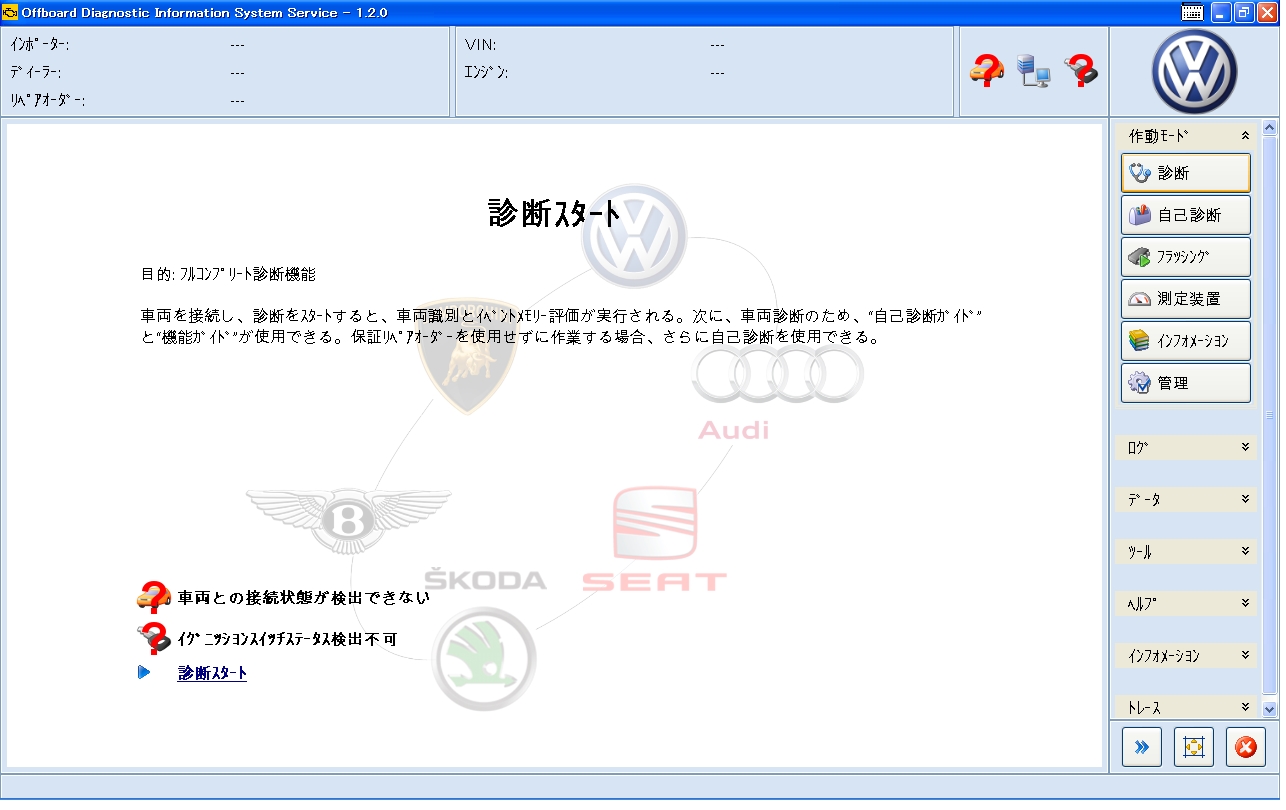Click the 目的: フルコンプリート診断機能 line
This screenshot has width=1286, height=810.
(x=228, y=274)
